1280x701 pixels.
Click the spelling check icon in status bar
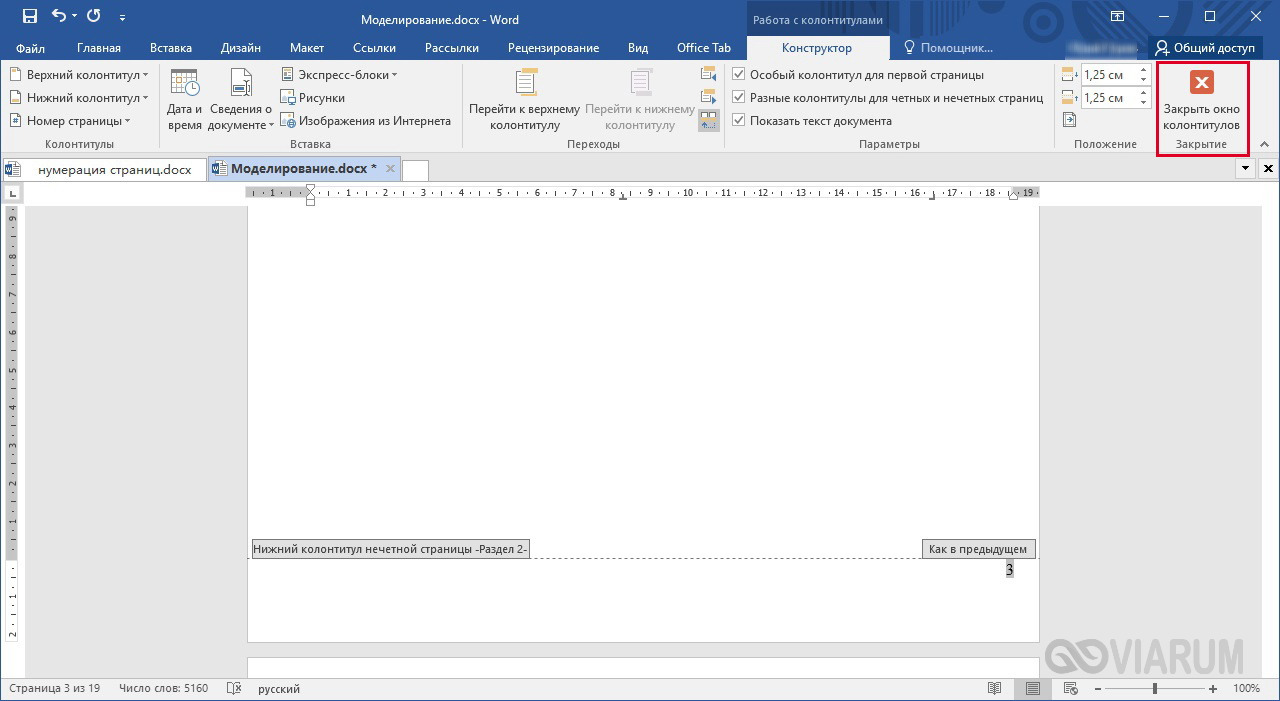(234, 689)
